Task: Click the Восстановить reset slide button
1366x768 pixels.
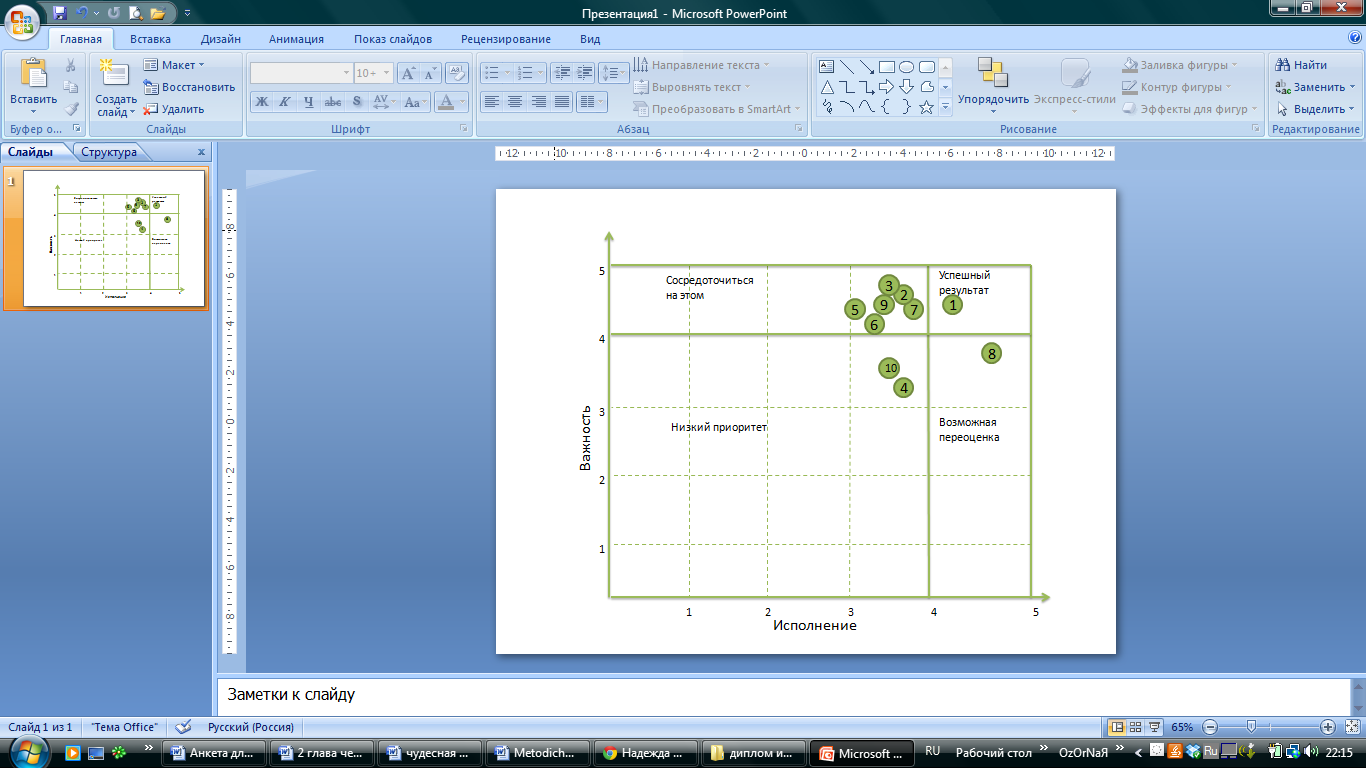Action: click(189, 87)
